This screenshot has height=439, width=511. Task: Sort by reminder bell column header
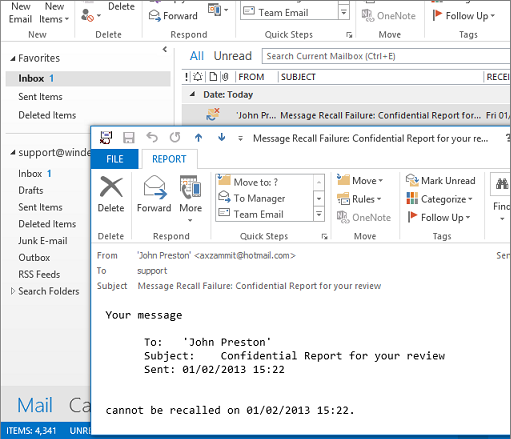point(198,77)
